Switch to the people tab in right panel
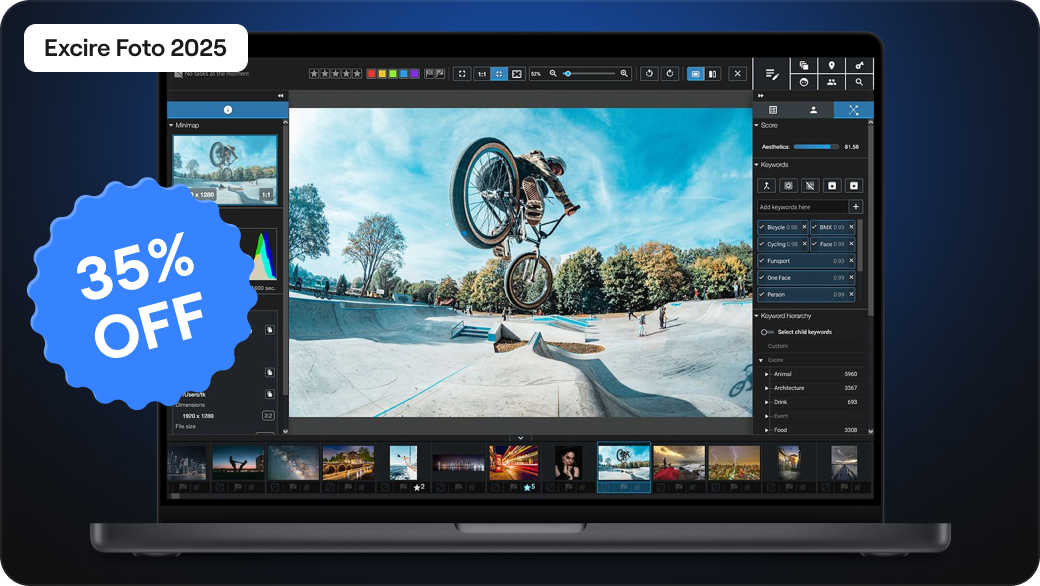The width and height of the screenshot is (1040, 586). (x=815, y=109)
